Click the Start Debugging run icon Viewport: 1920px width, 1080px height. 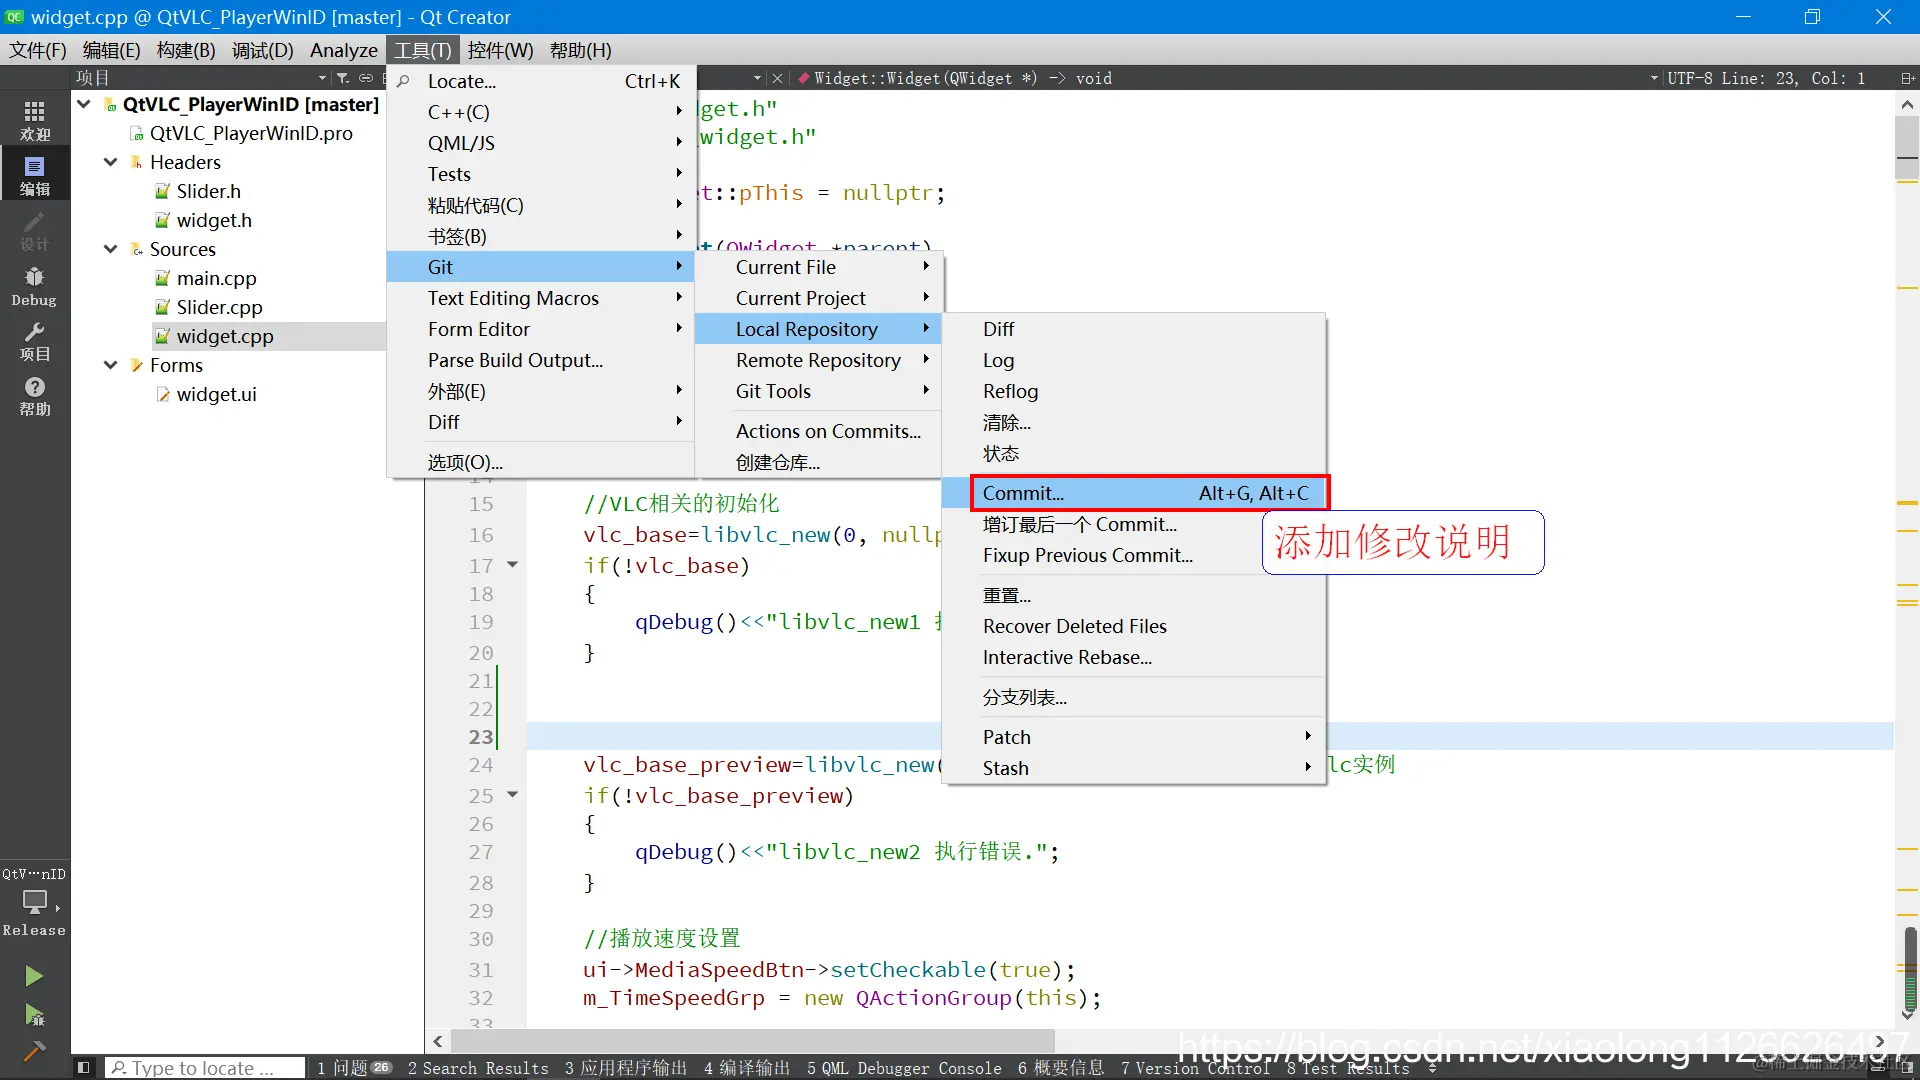[x=34, y=1016]
